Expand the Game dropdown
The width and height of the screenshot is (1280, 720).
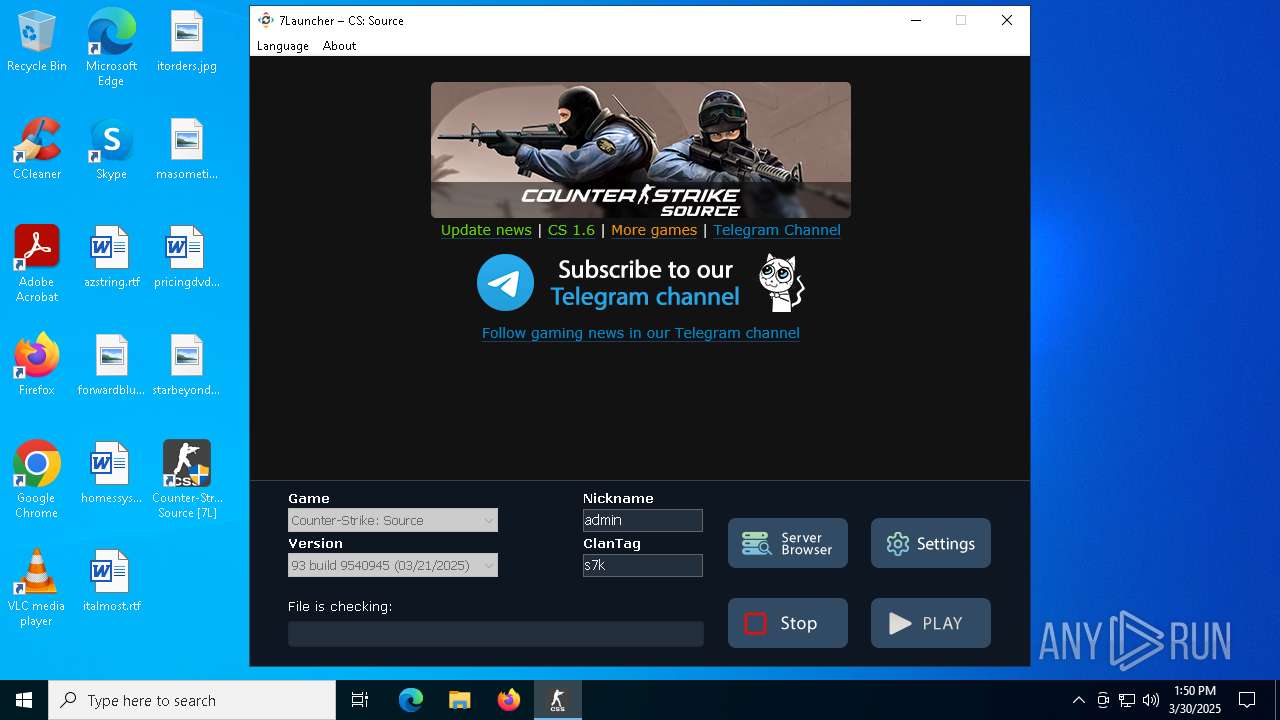pyautogui.click(x=393, y=520)
